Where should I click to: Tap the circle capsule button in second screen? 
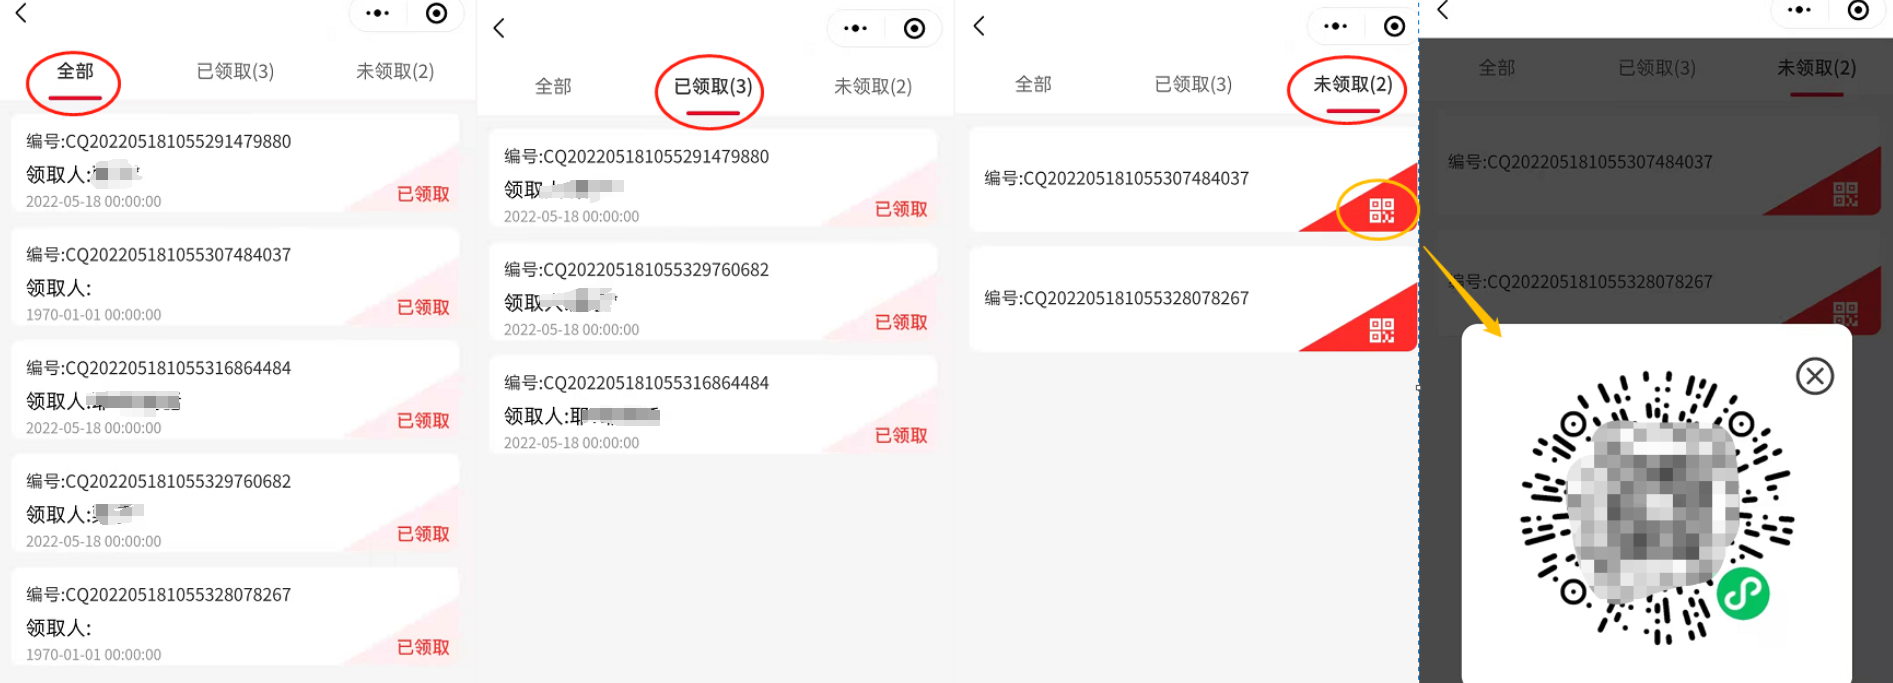(914, 28)
